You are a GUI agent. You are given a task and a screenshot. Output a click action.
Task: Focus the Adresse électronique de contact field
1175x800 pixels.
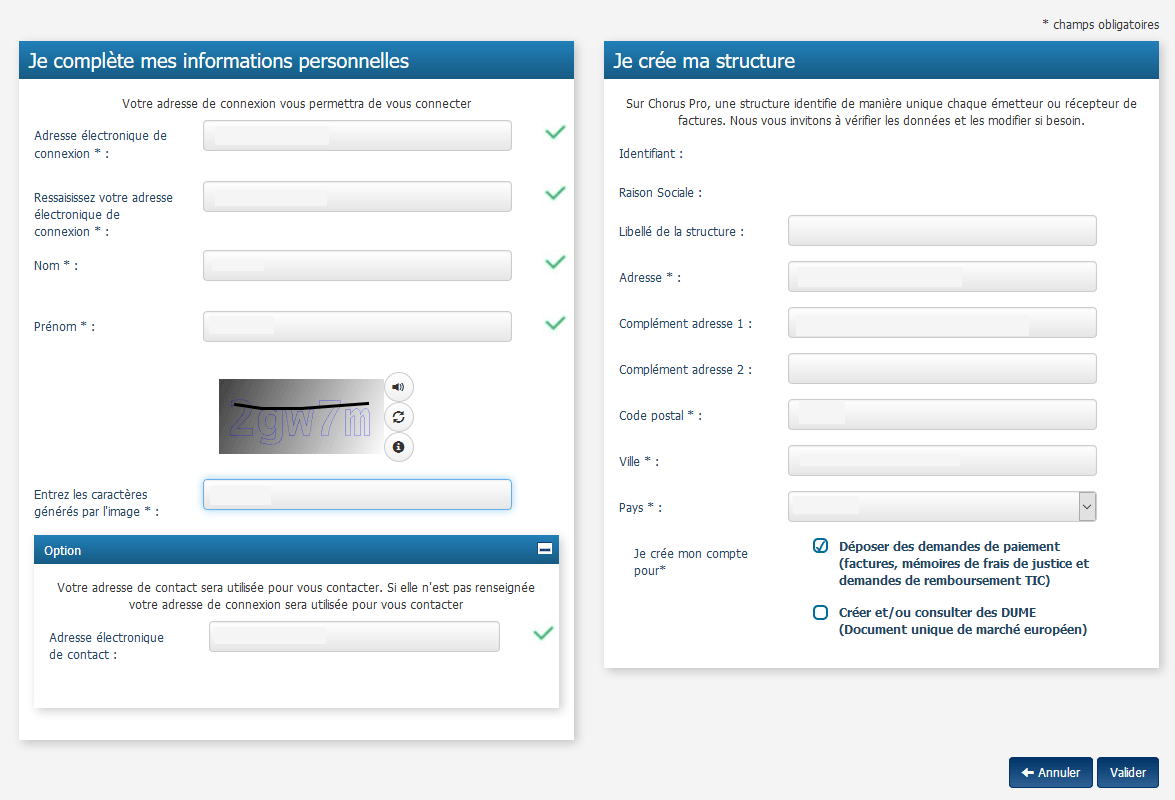coord(354,637)
